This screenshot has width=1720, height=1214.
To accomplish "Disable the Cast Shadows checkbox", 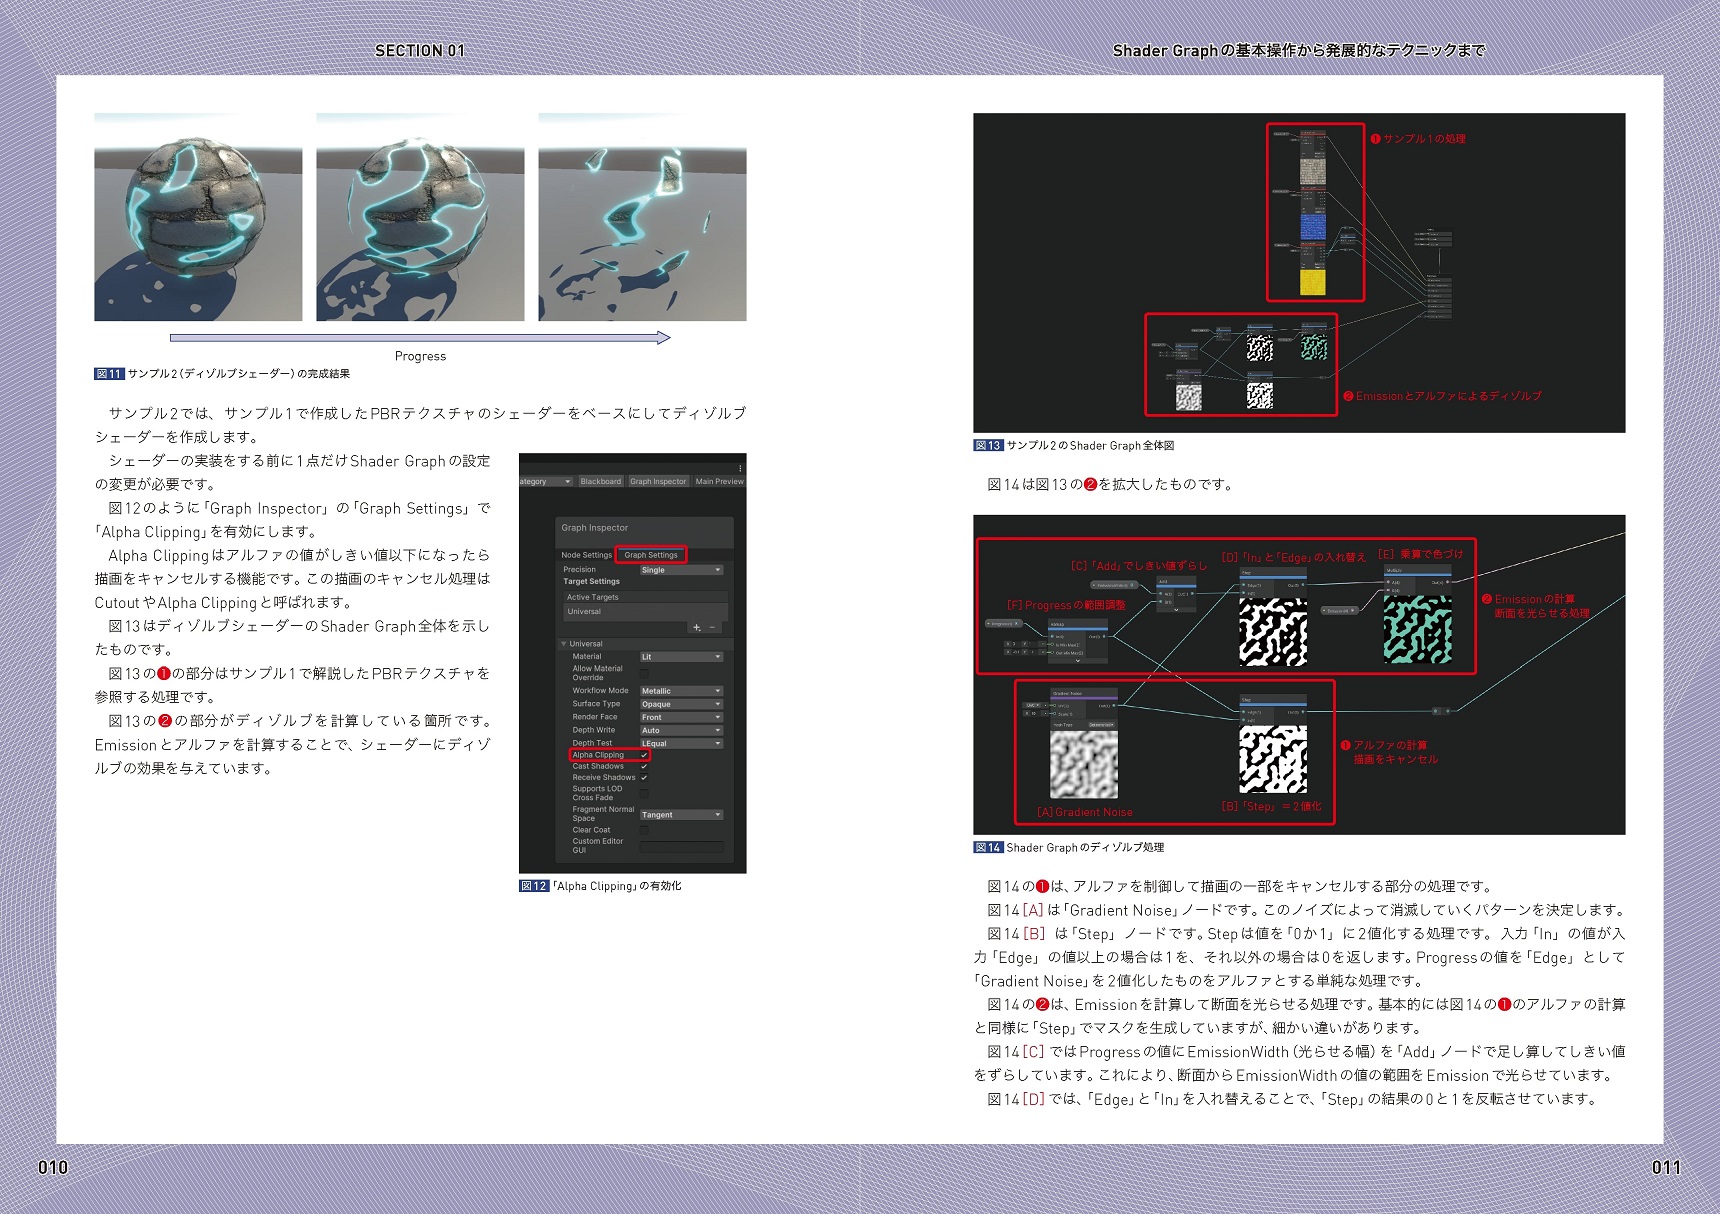I will 644,766.
